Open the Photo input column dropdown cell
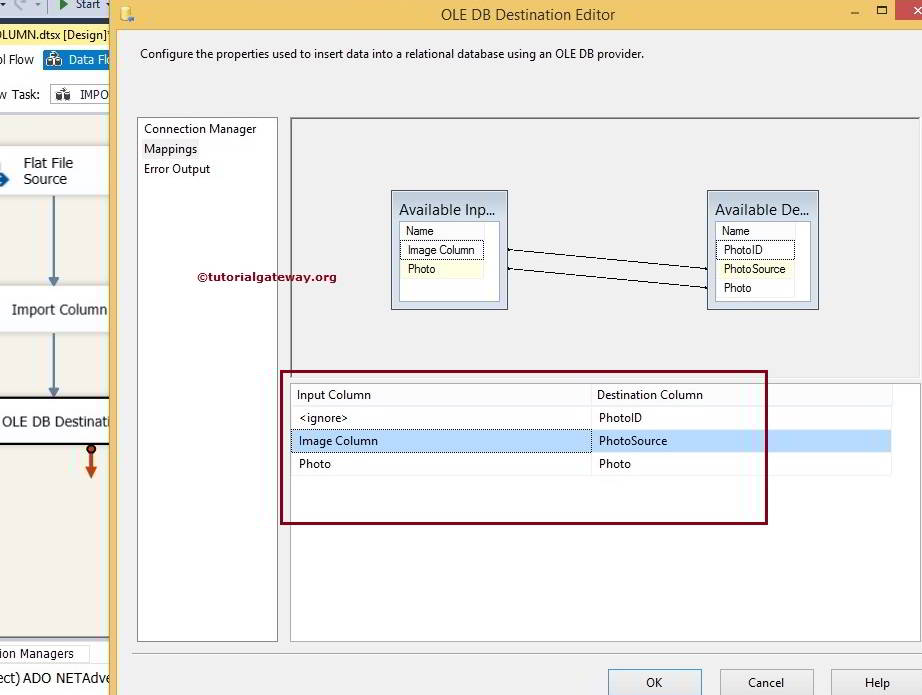The width and height of the screenshot is (922, 695). (440, 464)
